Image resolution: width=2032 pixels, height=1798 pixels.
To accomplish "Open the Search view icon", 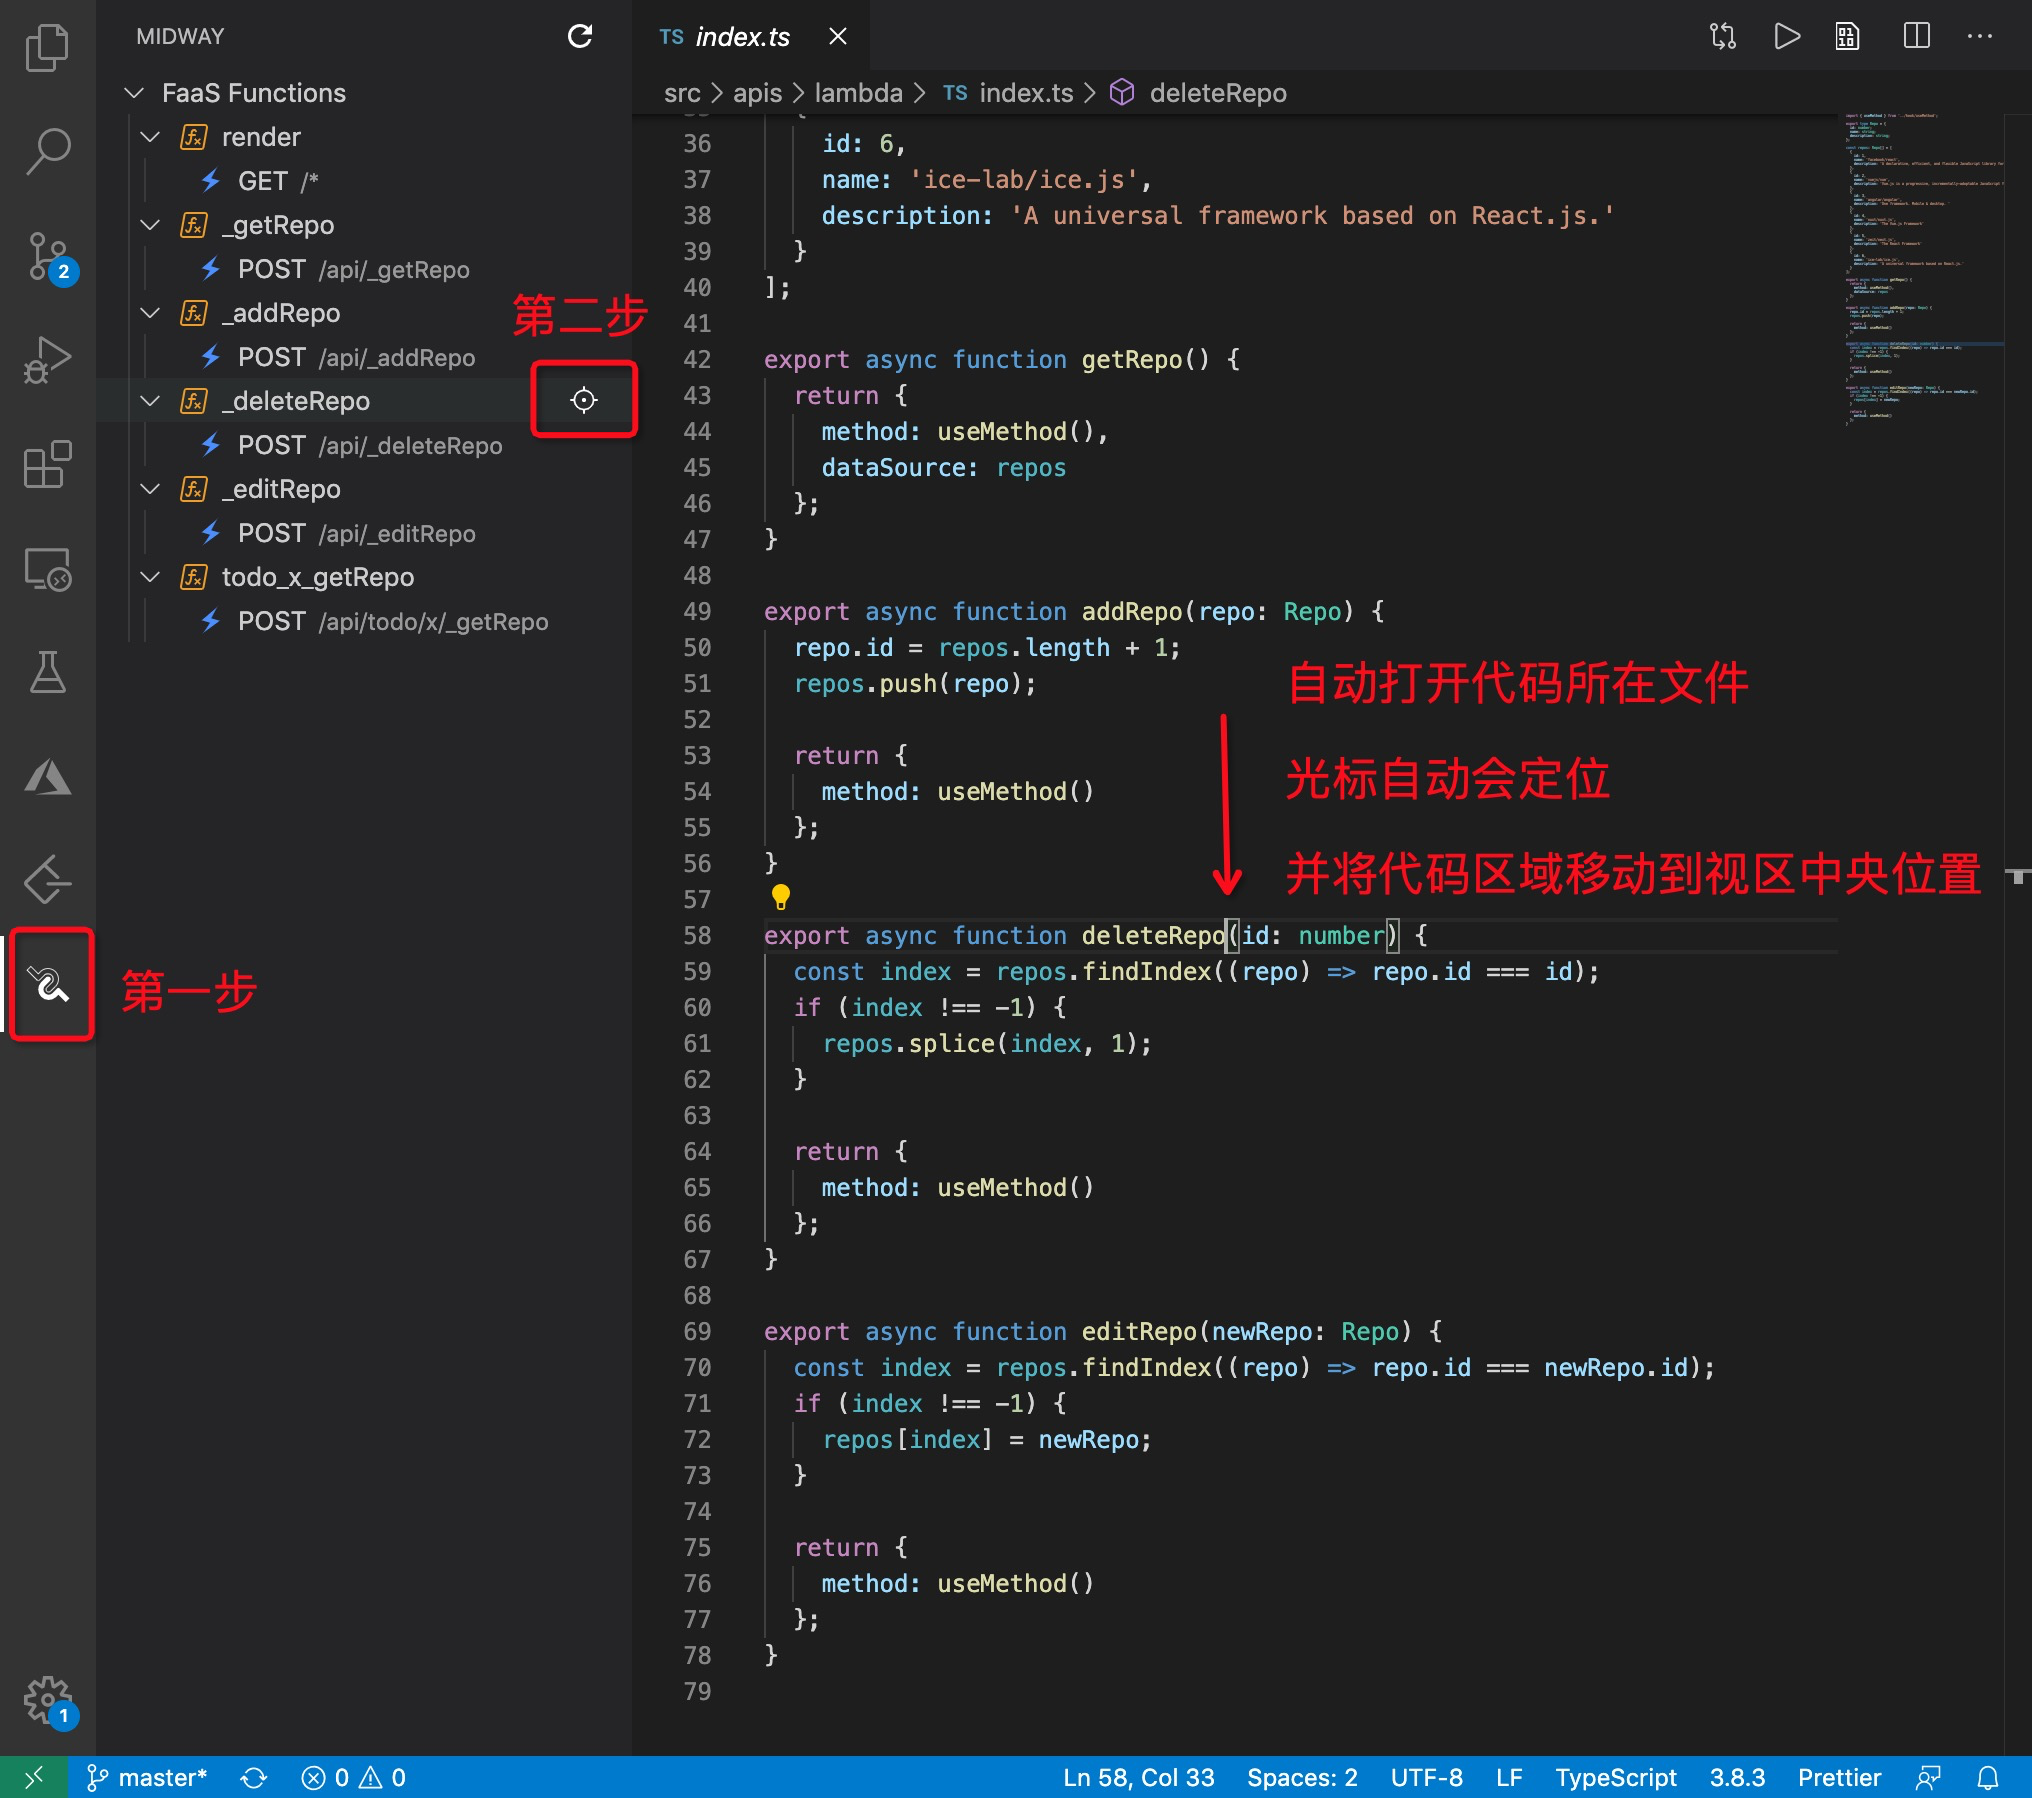I will click(47, 152).
